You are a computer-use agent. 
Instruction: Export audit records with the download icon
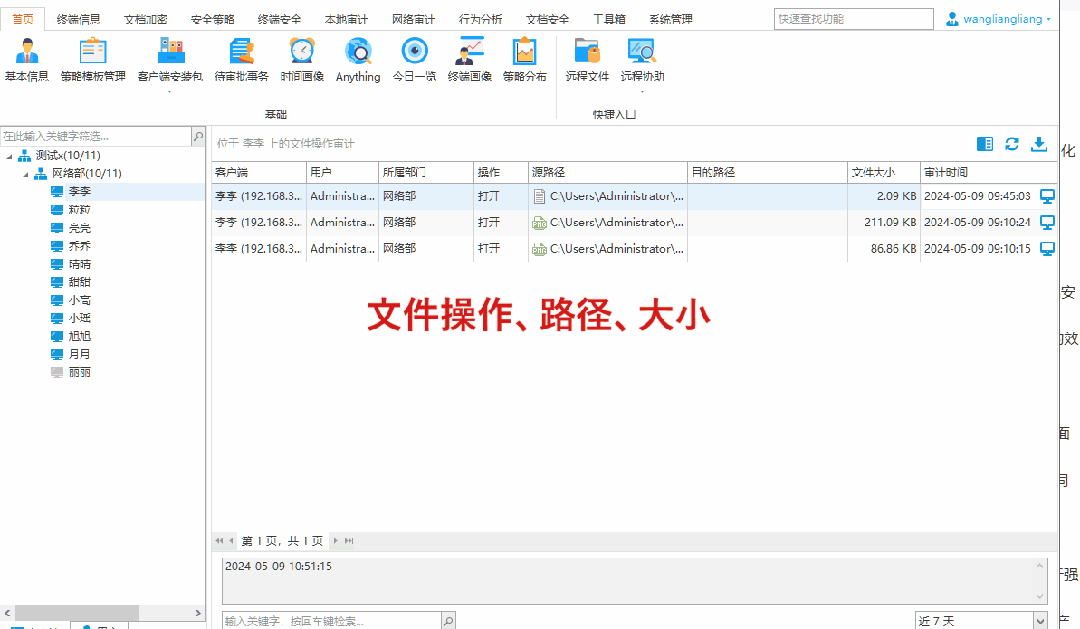pos(1039,143)
